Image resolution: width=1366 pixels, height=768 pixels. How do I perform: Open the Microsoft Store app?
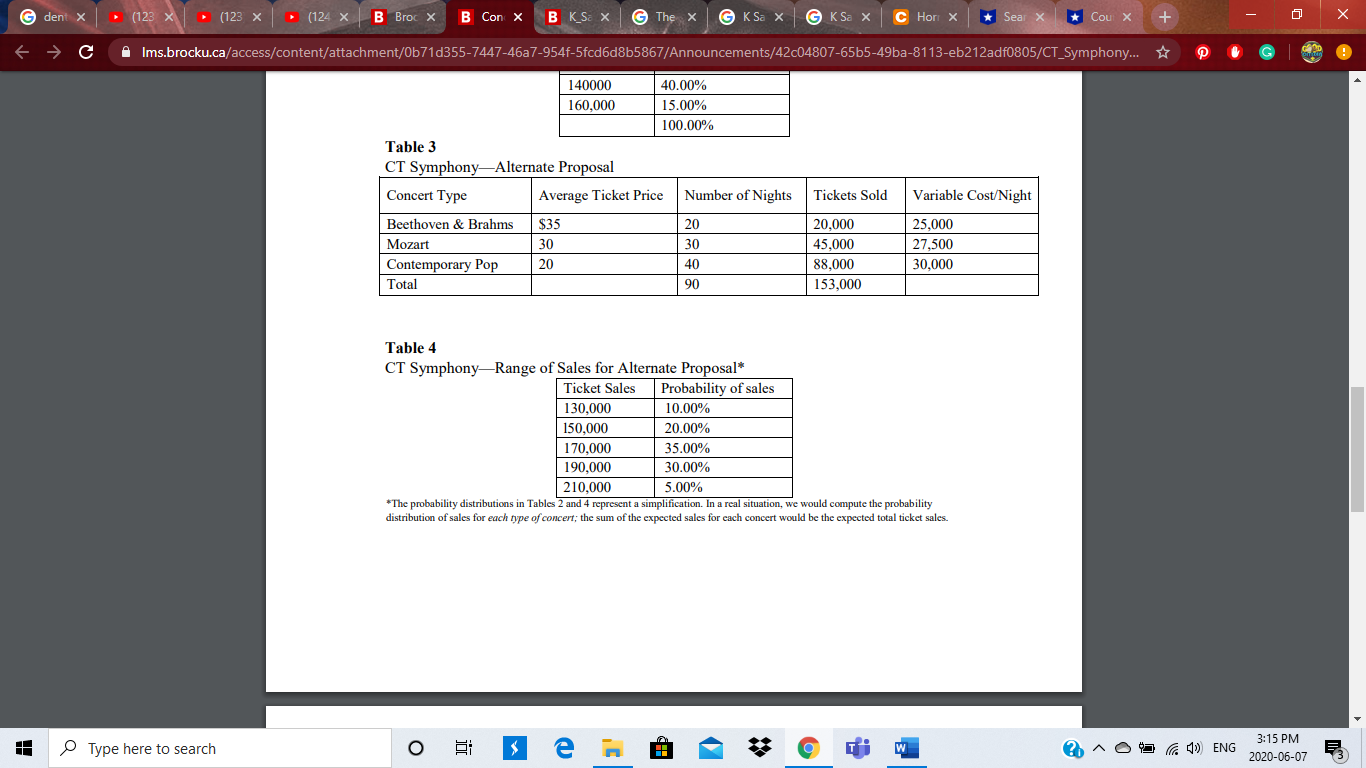click(661, 748)
